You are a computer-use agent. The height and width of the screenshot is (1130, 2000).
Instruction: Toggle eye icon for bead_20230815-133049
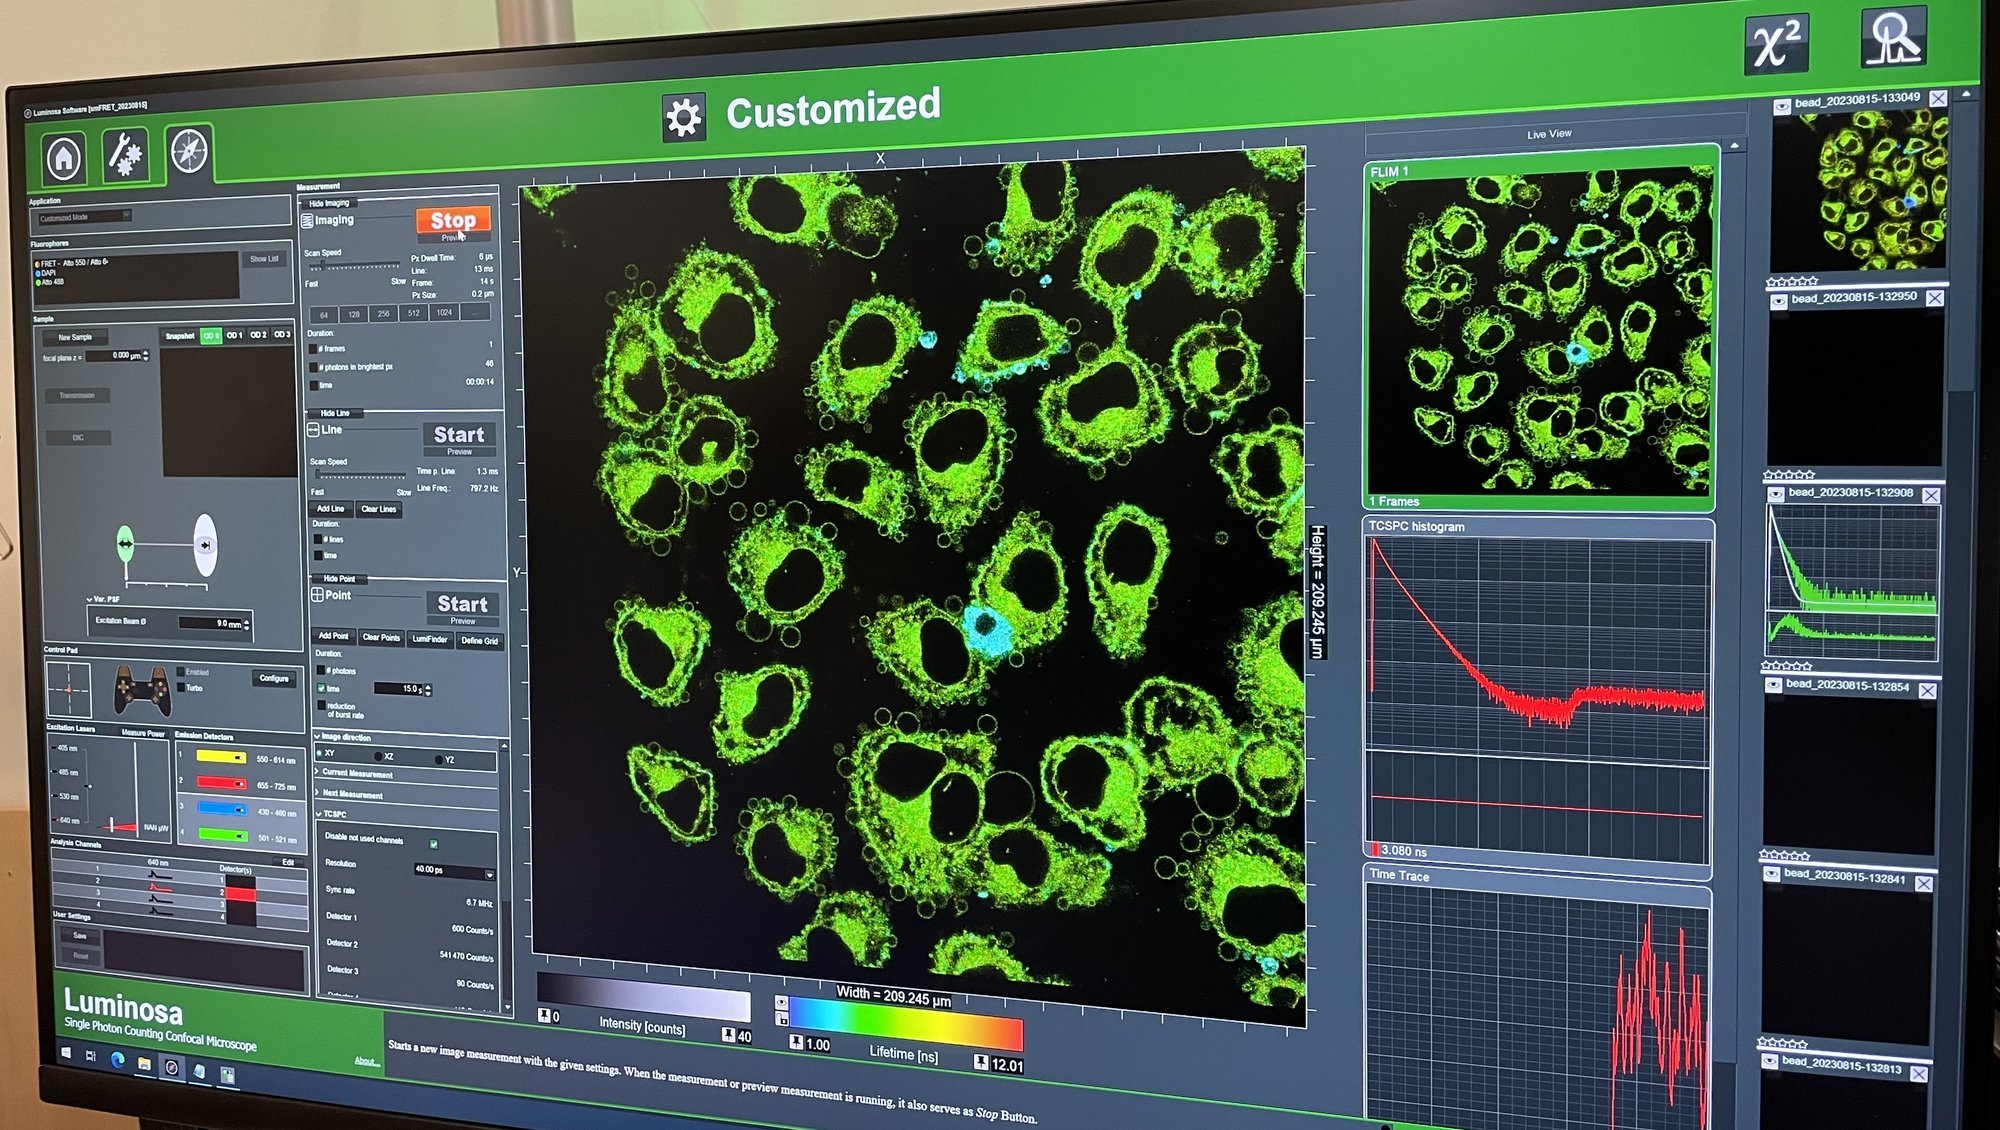1781,105
